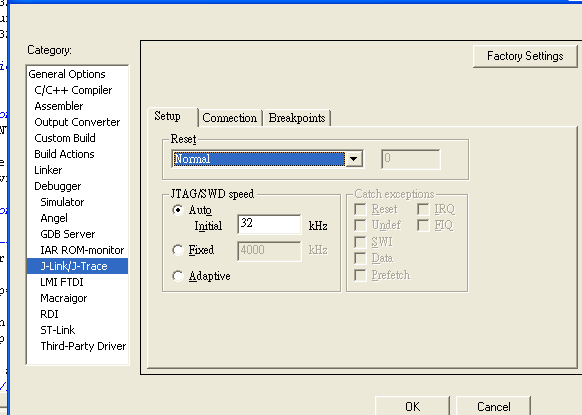Select C/C++ Compiler category

(x=73, y=90)
